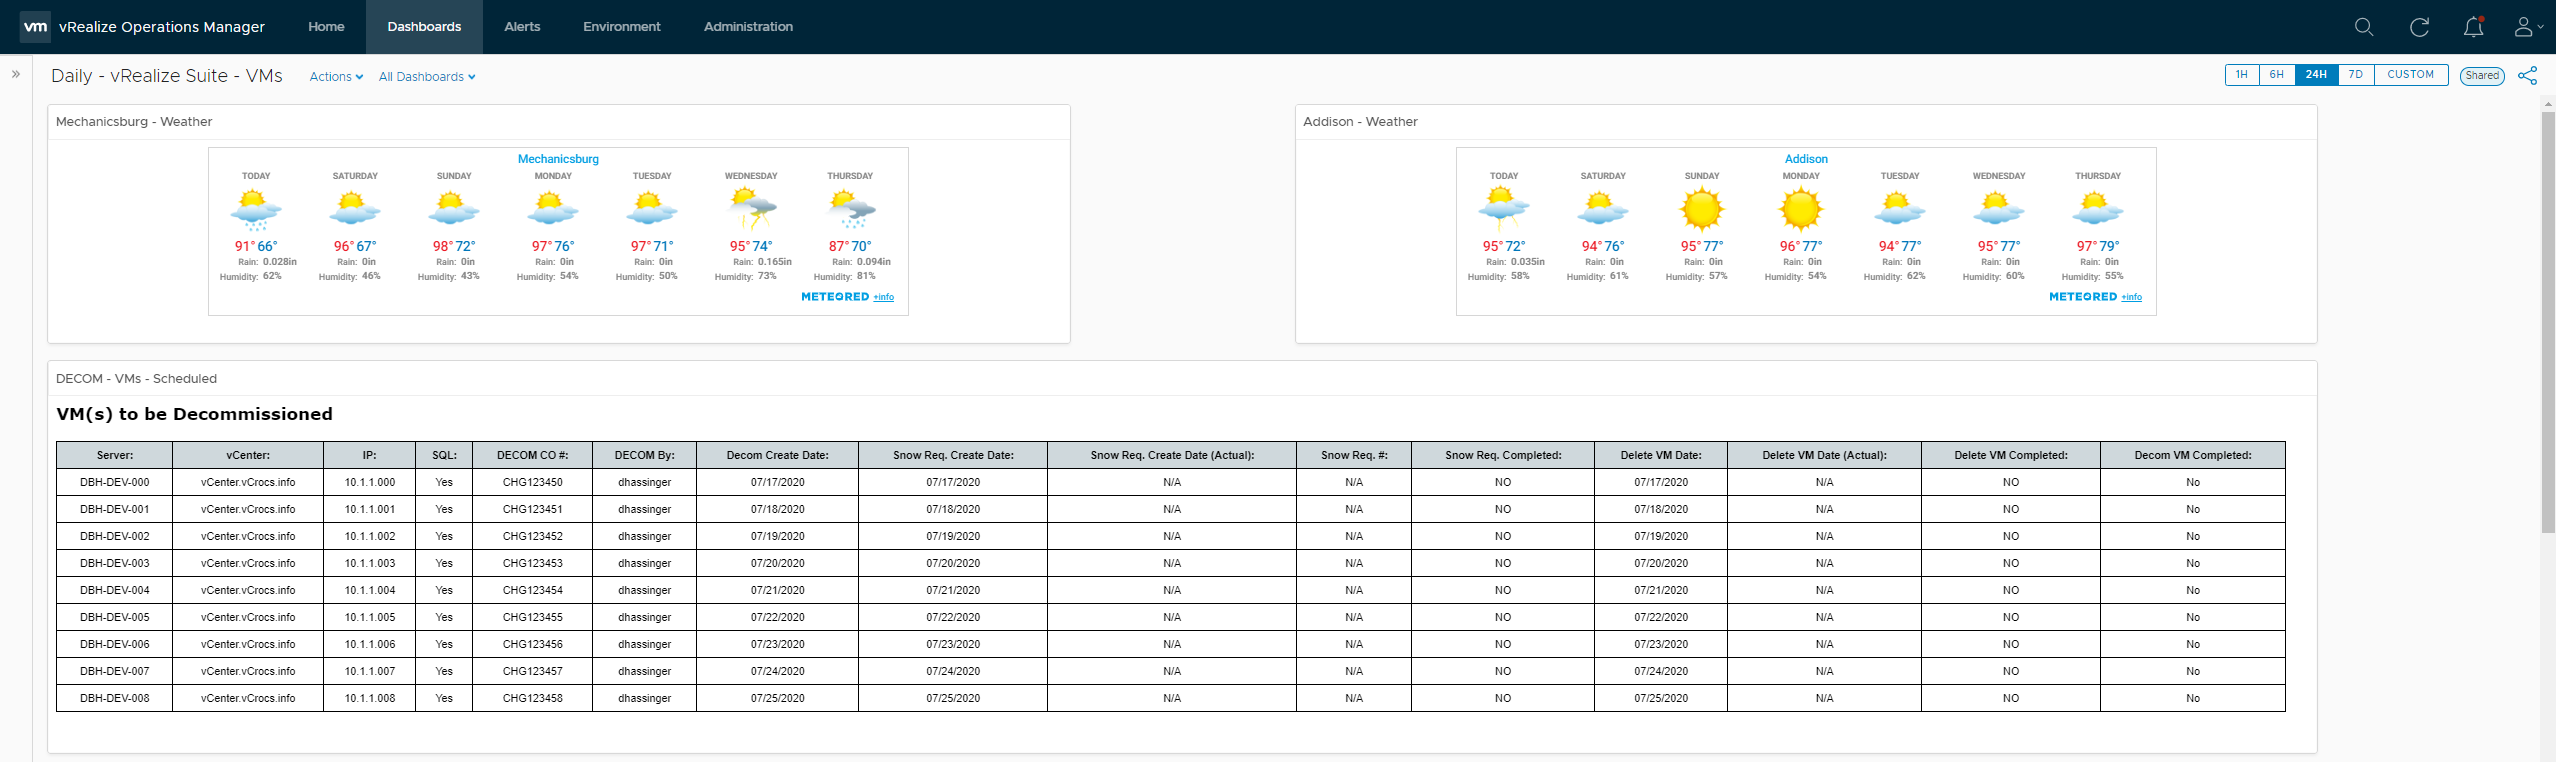This screenshot has height=762, width=2556.
Task: Click Mechanicsburg Wednesday thunderstorm weather icon
Action: [751, 209]
